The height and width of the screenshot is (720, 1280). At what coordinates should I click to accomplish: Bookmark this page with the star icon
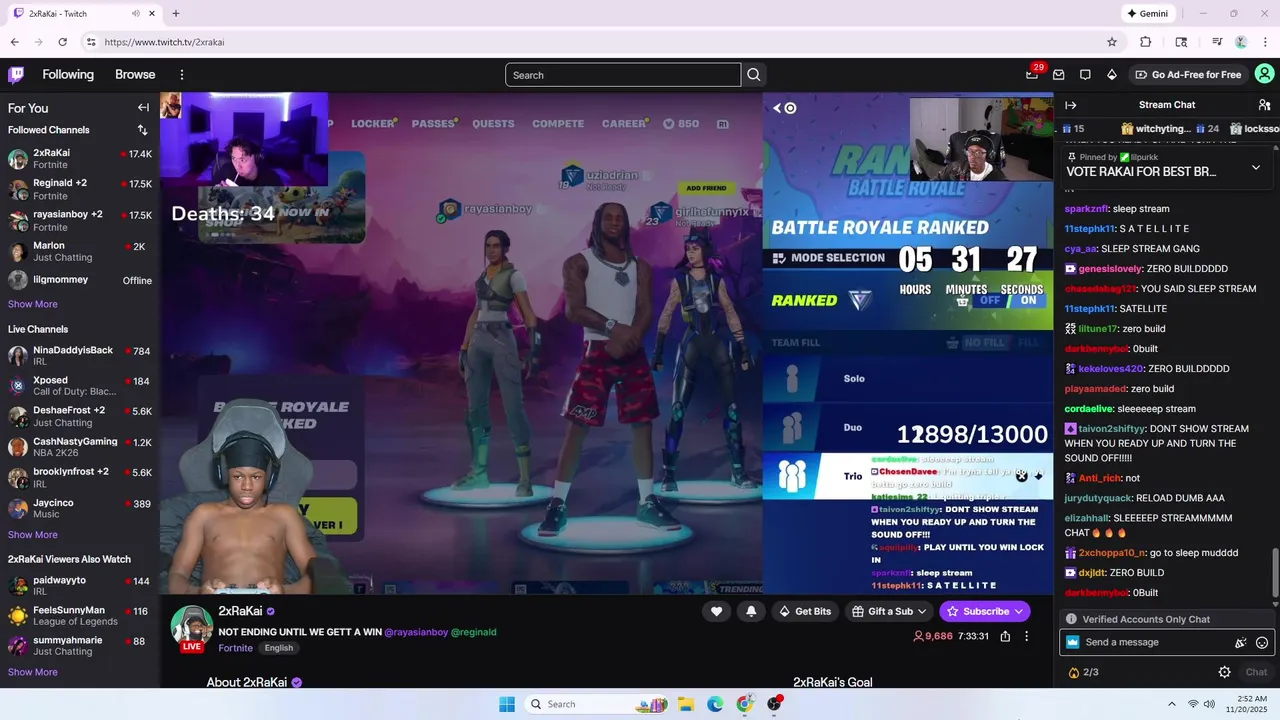tap(1112, 42)
